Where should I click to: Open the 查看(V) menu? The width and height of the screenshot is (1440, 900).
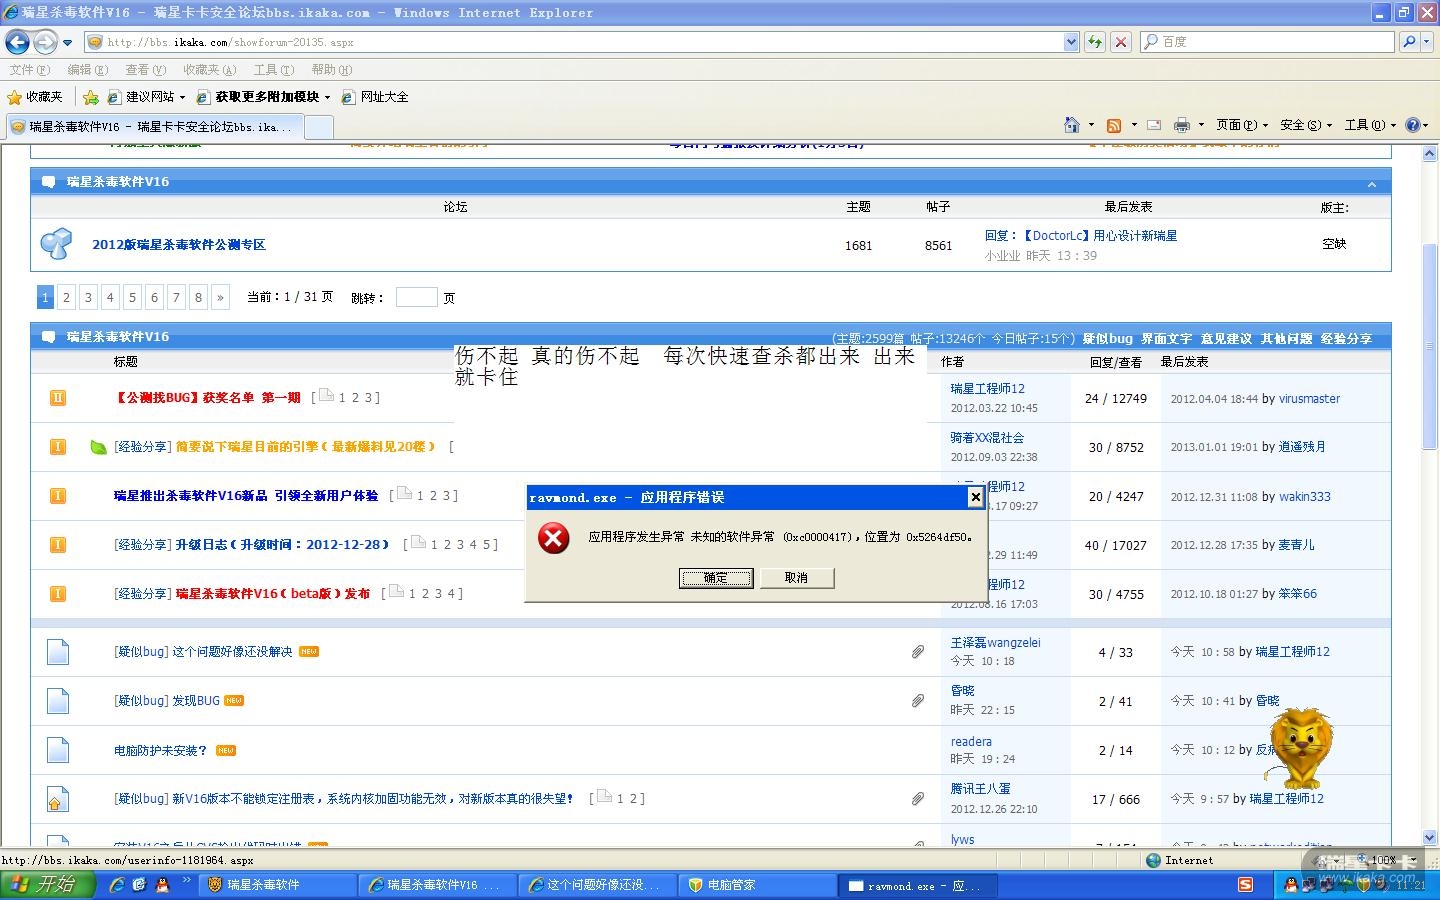tap(145, 70)
